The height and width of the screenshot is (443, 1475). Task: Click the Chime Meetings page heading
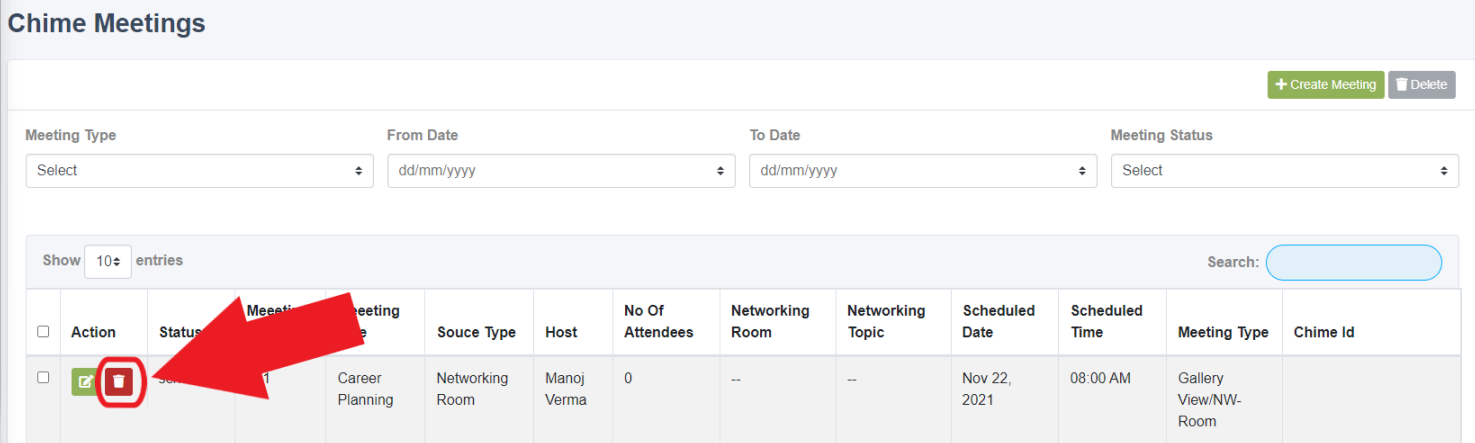(106, 23)
